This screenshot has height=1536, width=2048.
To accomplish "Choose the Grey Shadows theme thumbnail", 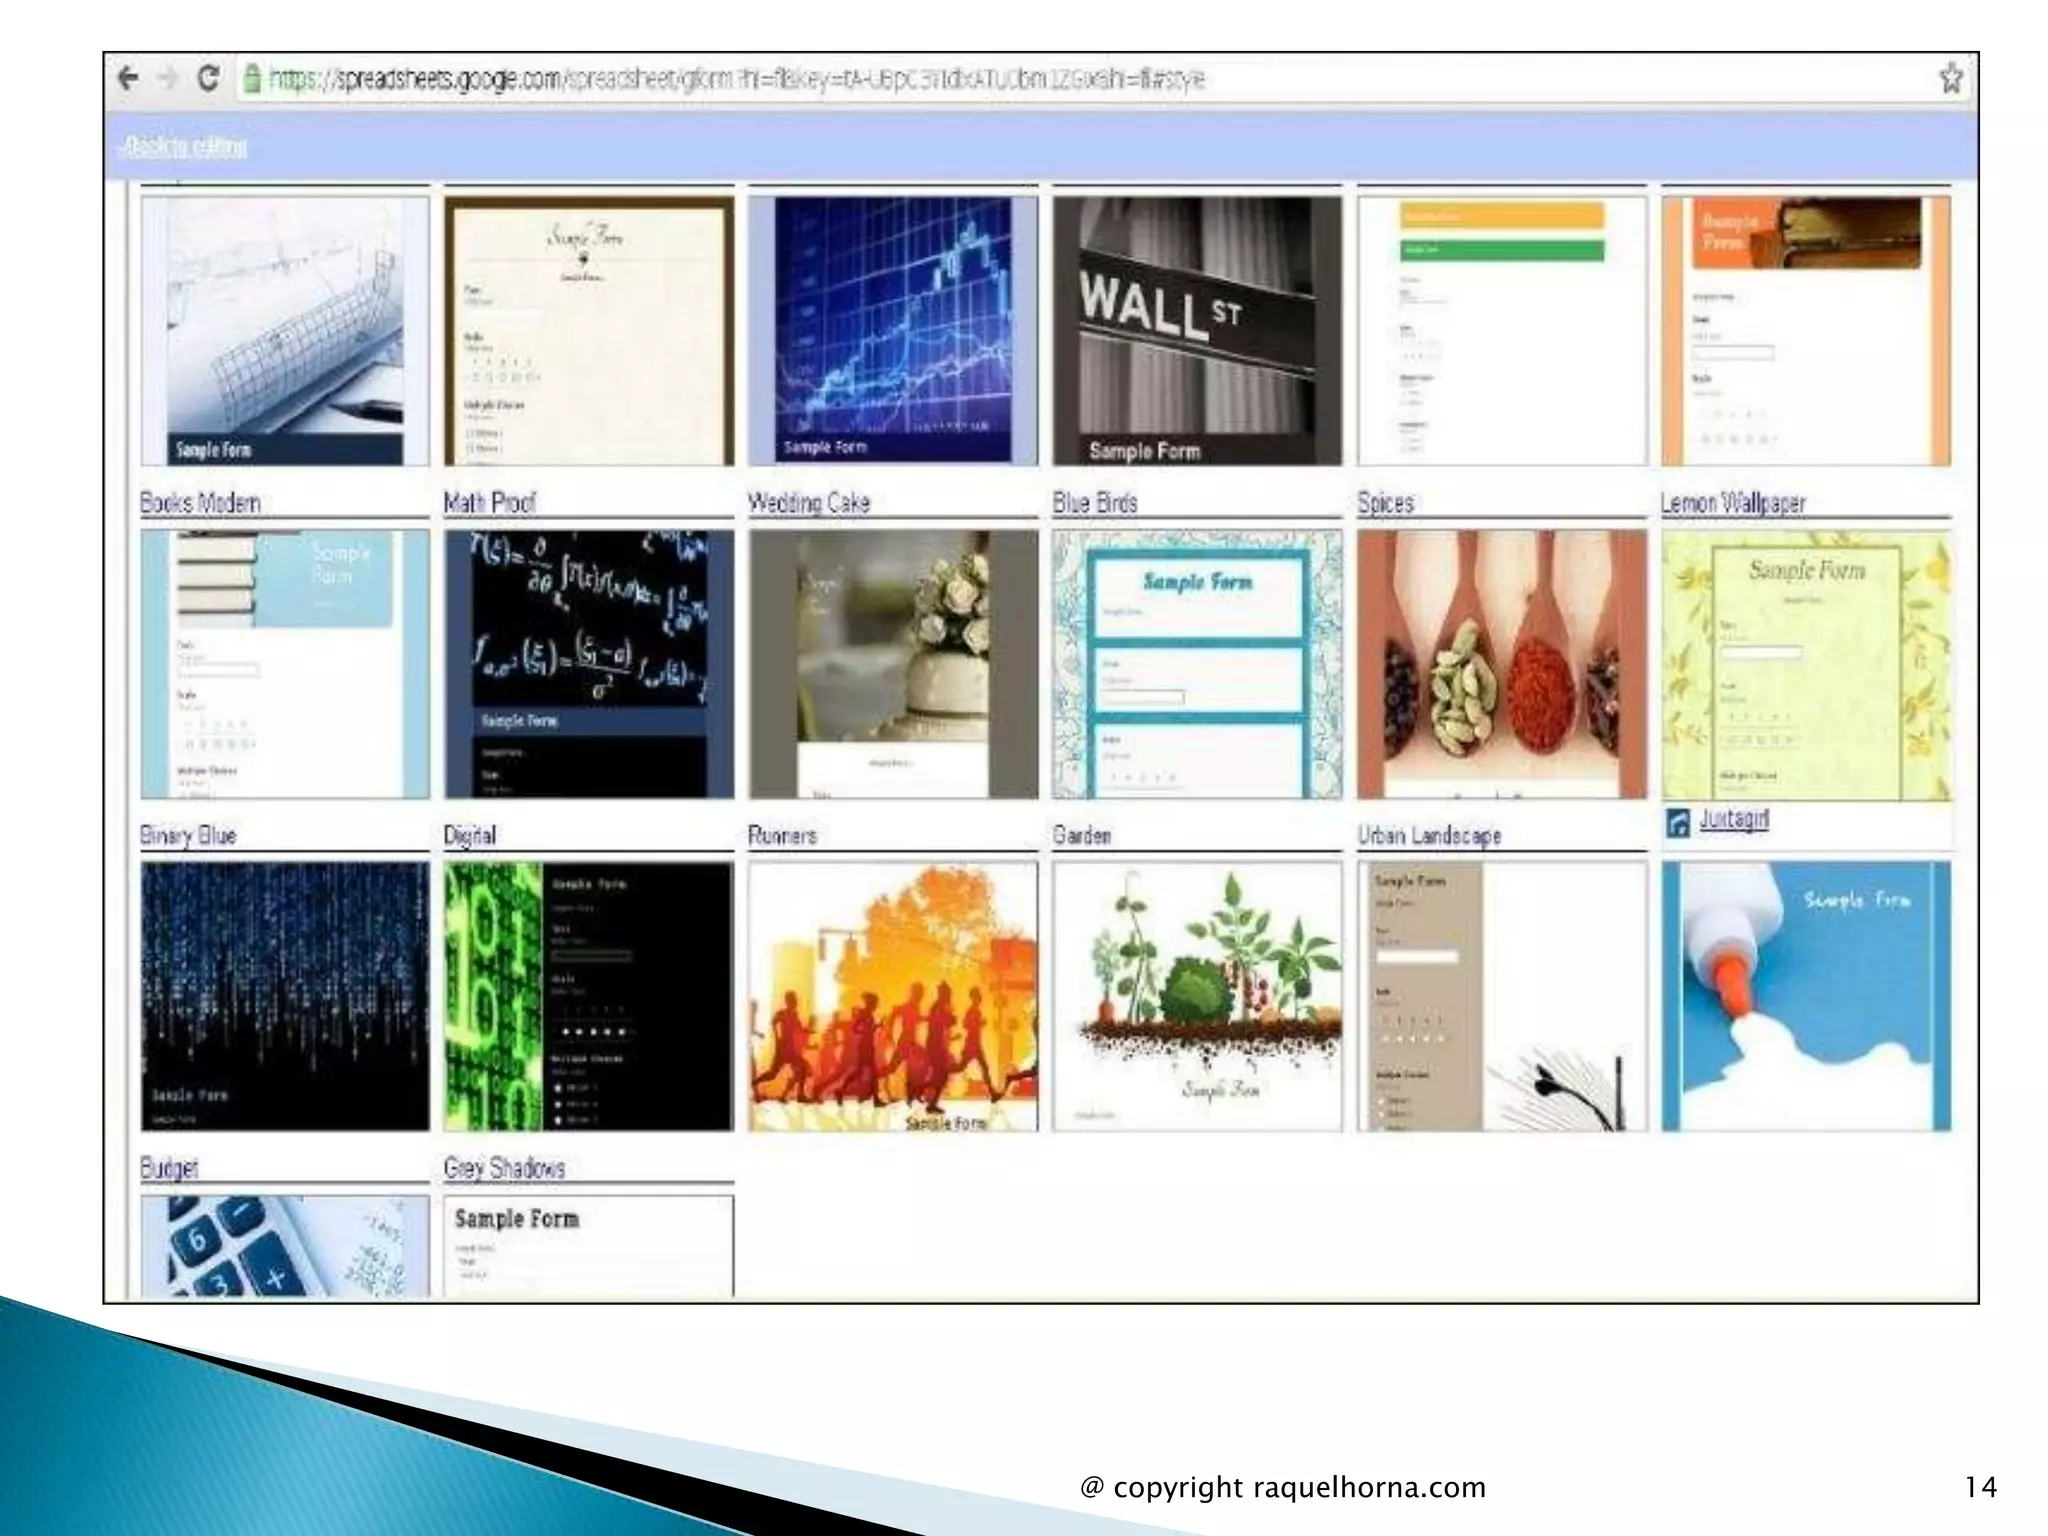I will click(588, 1246).
